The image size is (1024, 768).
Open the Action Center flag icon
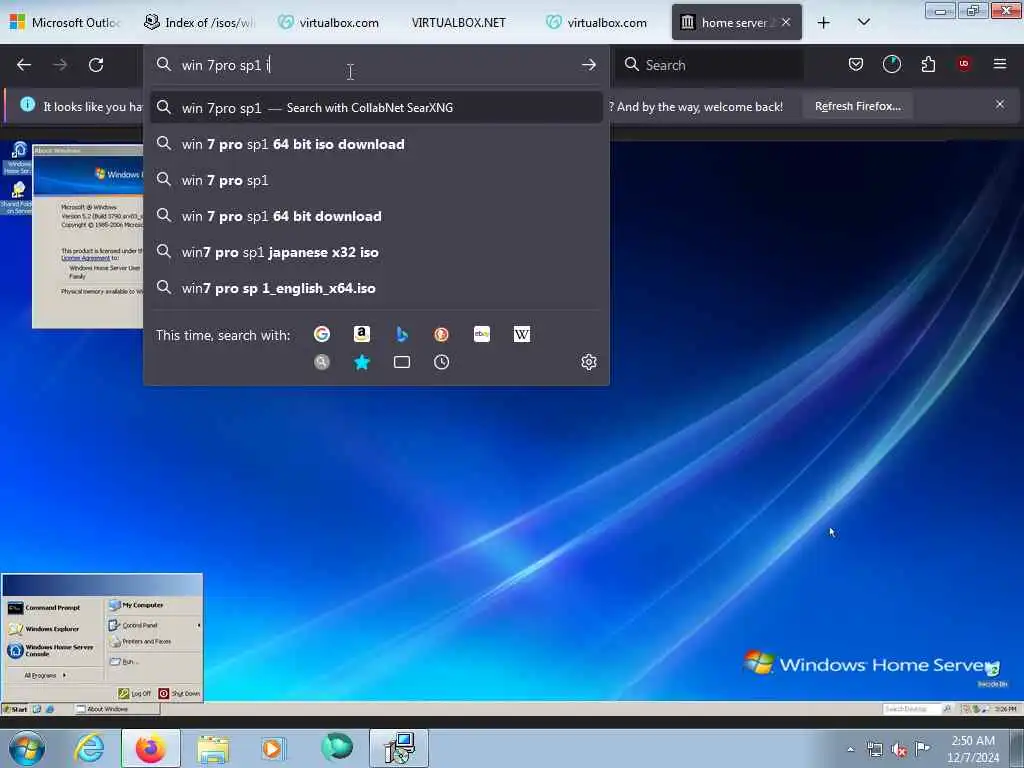[x=922, y=749]
